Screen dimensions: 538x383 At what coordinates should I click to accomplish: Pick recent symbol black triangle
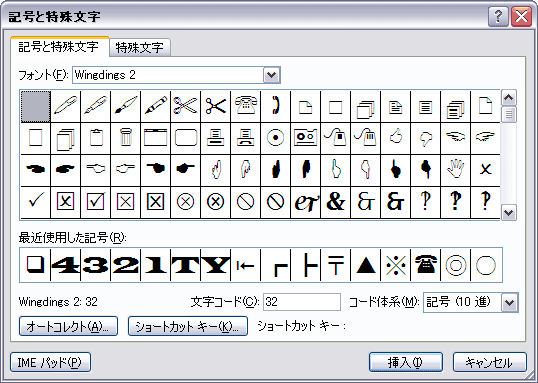tap(366, 265)
